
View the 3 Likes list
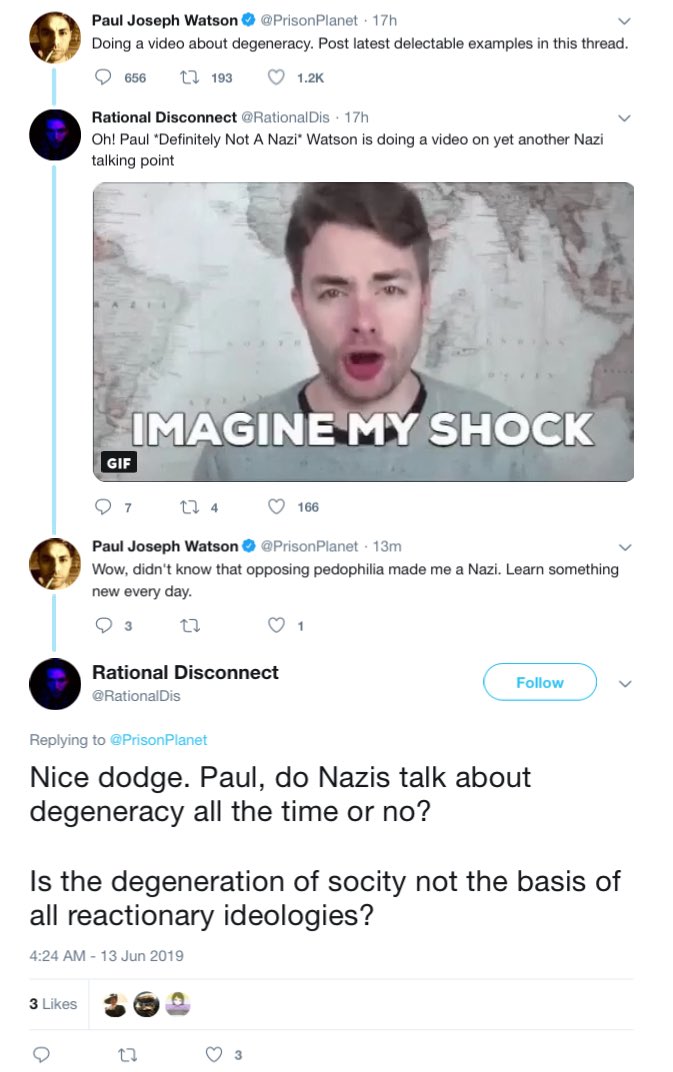click(53, 1004)
